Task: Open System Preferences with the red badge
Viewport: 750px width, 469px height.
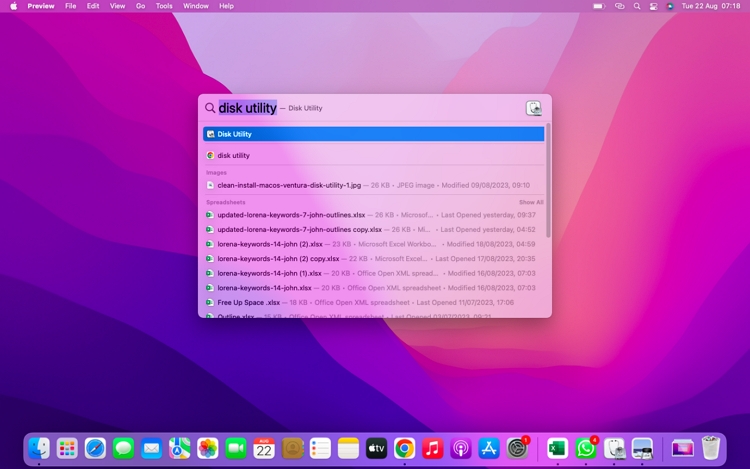Action: (x=517, y=448)
